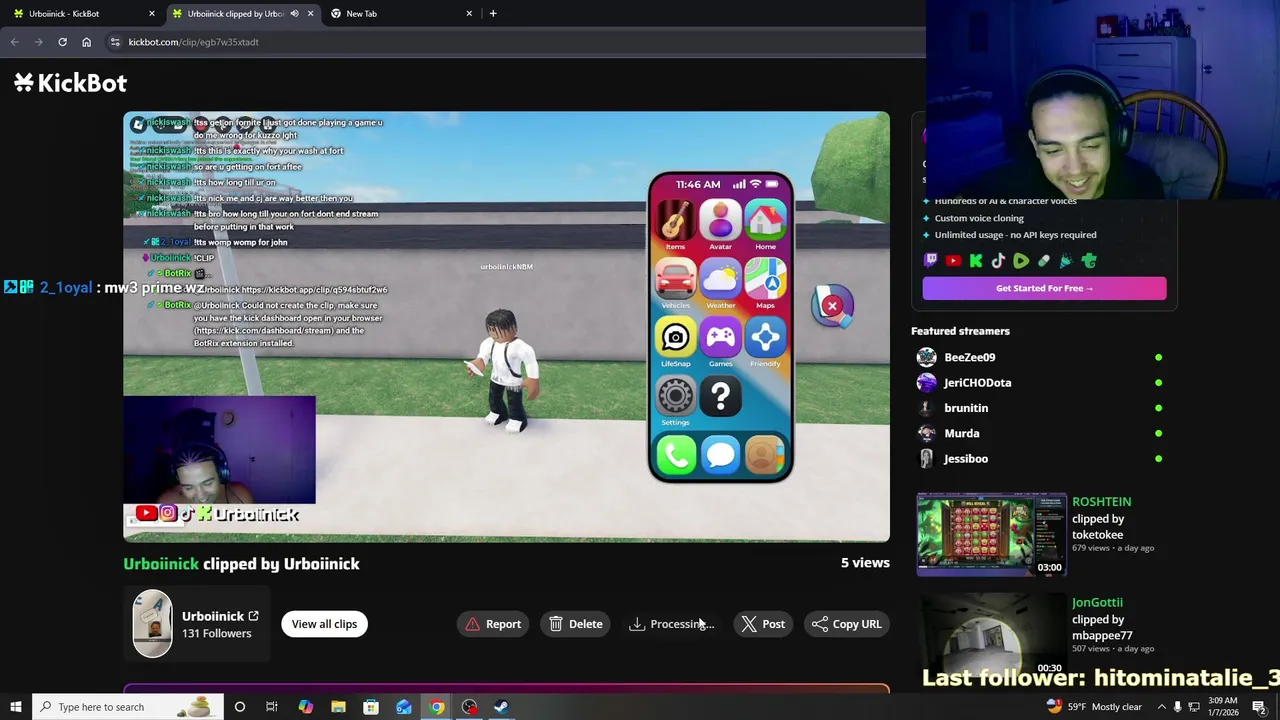Open the JonGottii clip thumbnail
This screenshot has width=1280, height=720.
pos(991,634)
